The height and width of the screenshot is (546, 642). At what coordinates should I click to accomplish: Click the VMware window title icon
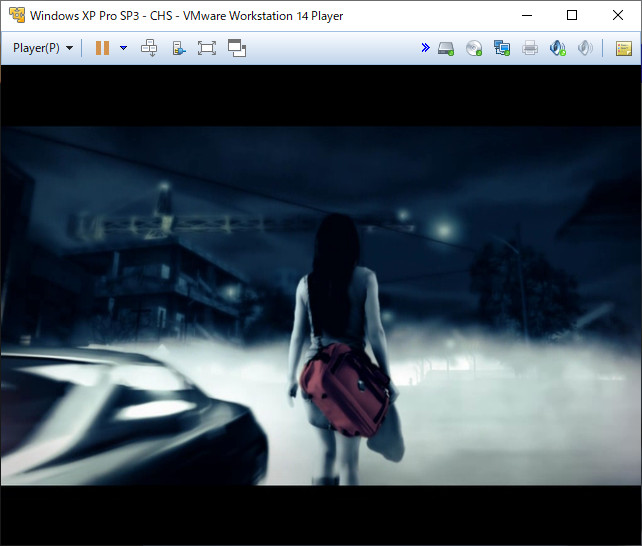[x=17, y=16]
